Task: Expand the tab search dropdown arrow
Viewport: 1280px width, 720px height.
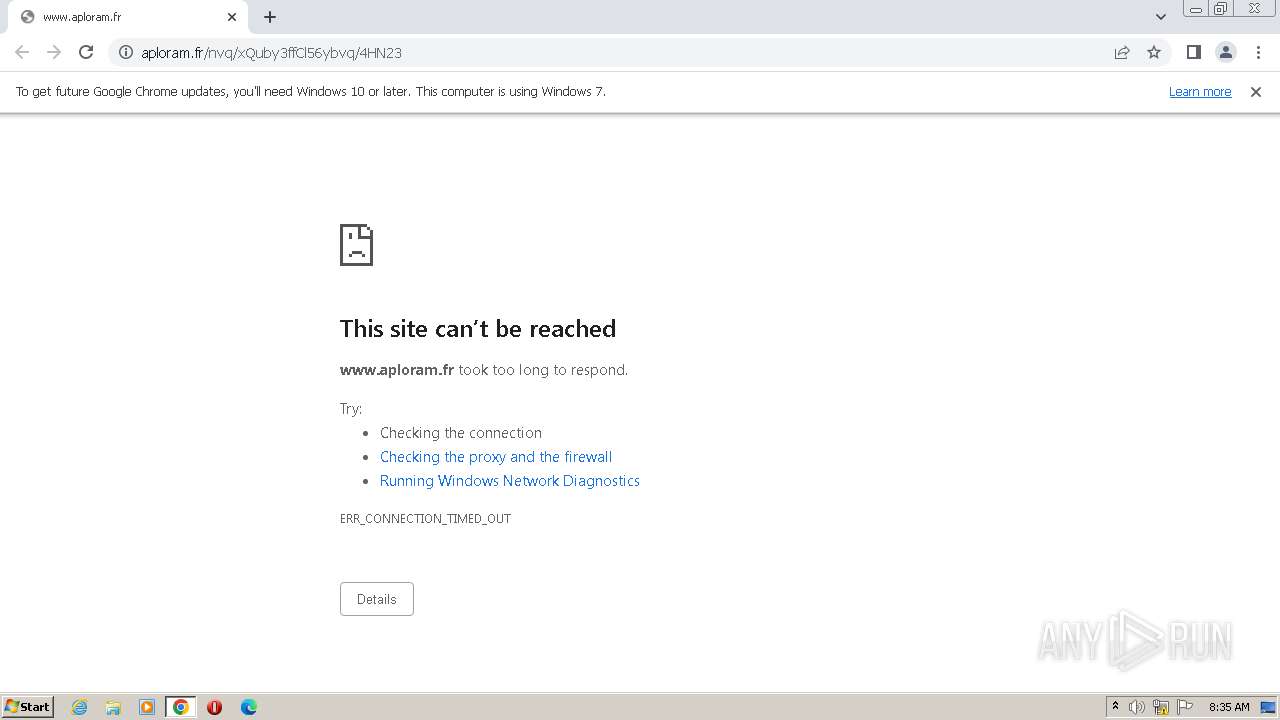Action: [1160, 17]
